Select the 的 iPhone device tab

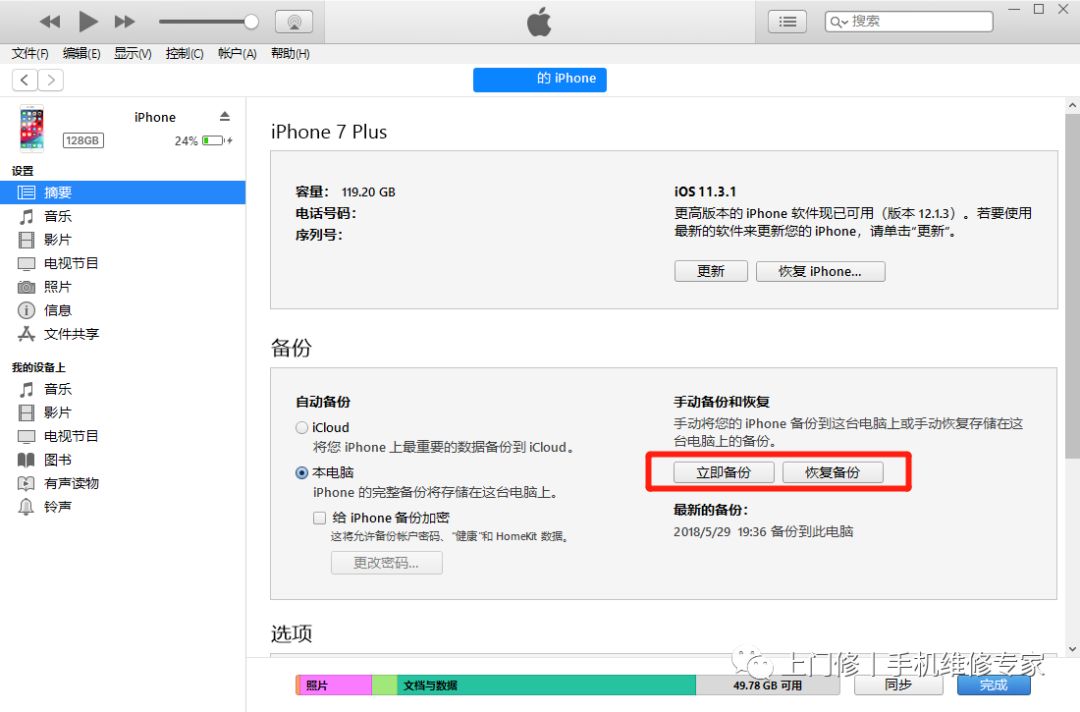click(x=539, y=79)
